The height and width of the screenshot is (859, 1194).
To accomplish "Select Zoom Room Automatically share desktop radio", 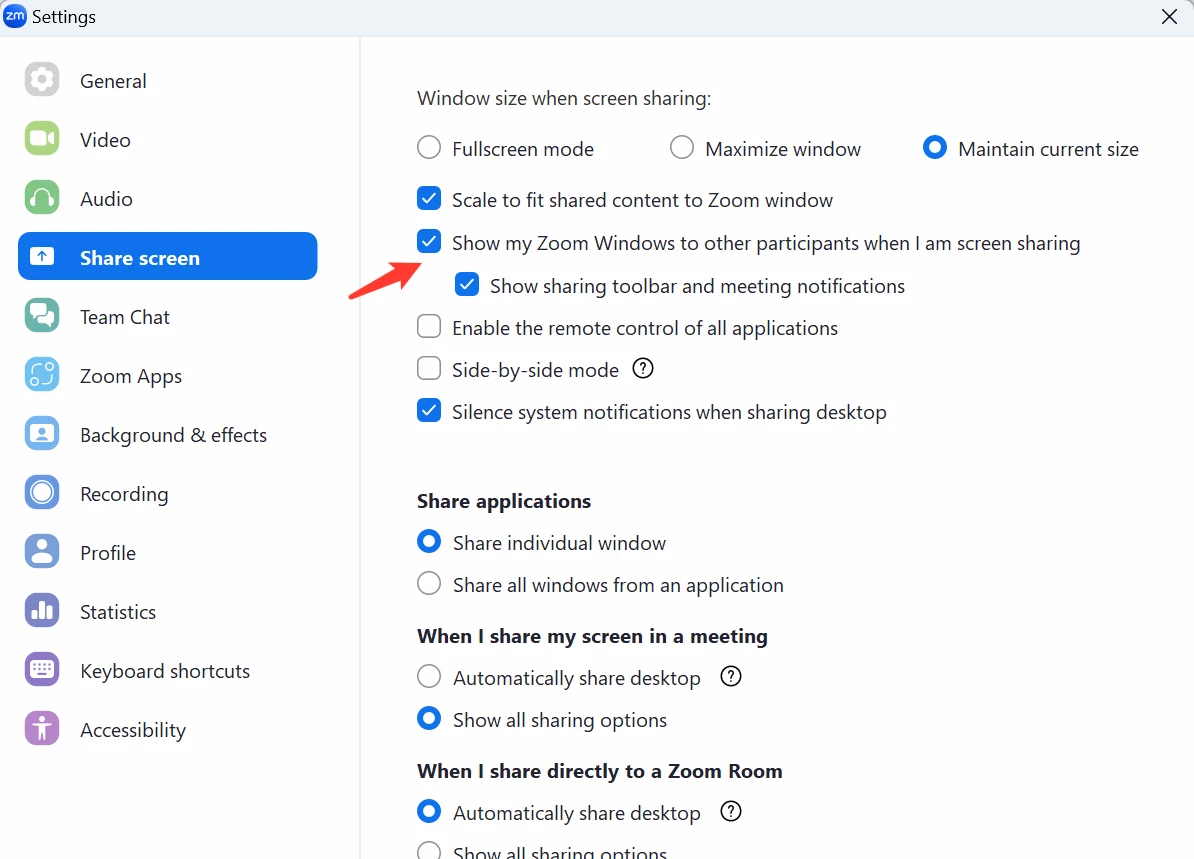I will click(x=429, y=811).
